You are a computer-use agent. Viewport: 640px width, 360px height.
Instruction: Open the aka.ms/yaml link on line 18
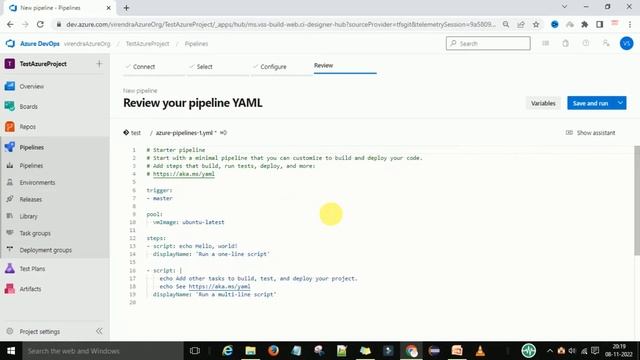(x=220, y=287)
